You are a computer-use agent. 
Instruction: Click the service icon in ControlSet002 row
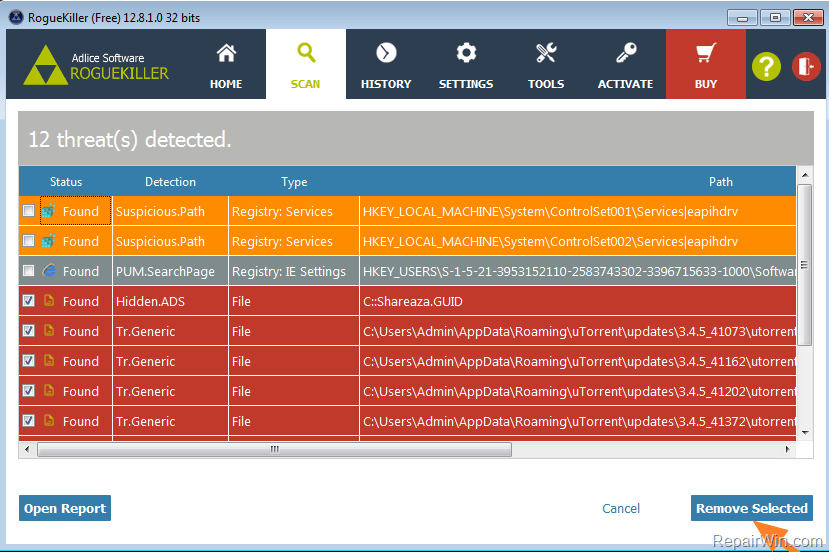(x=49, y=241)
